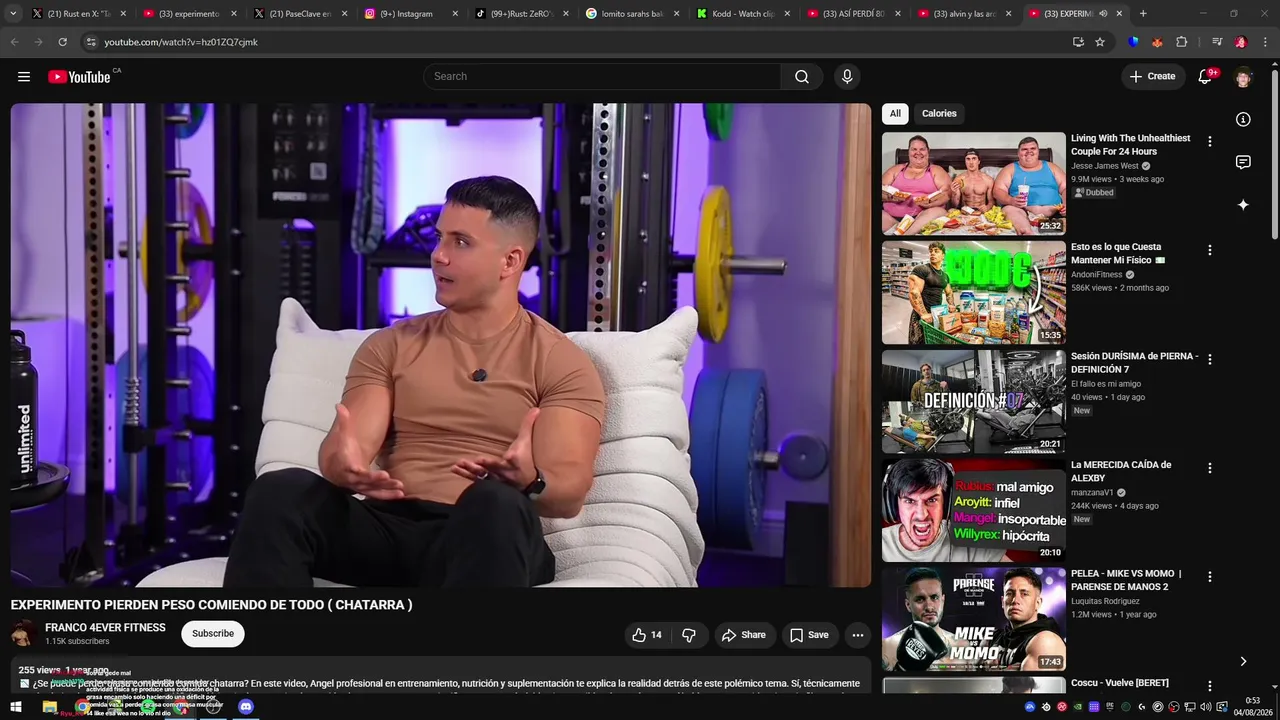Screen dimensions: 1280x720
Task: Open options for Living With The Unhealthiest Couple
Action: point(1209,142)
